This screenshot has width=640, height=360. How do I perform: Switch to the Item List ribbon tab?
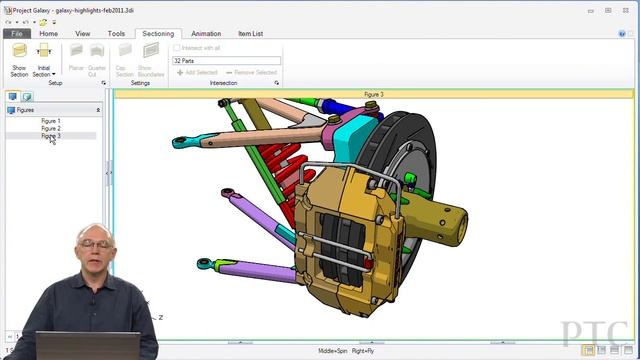click(x=251, y=33)
